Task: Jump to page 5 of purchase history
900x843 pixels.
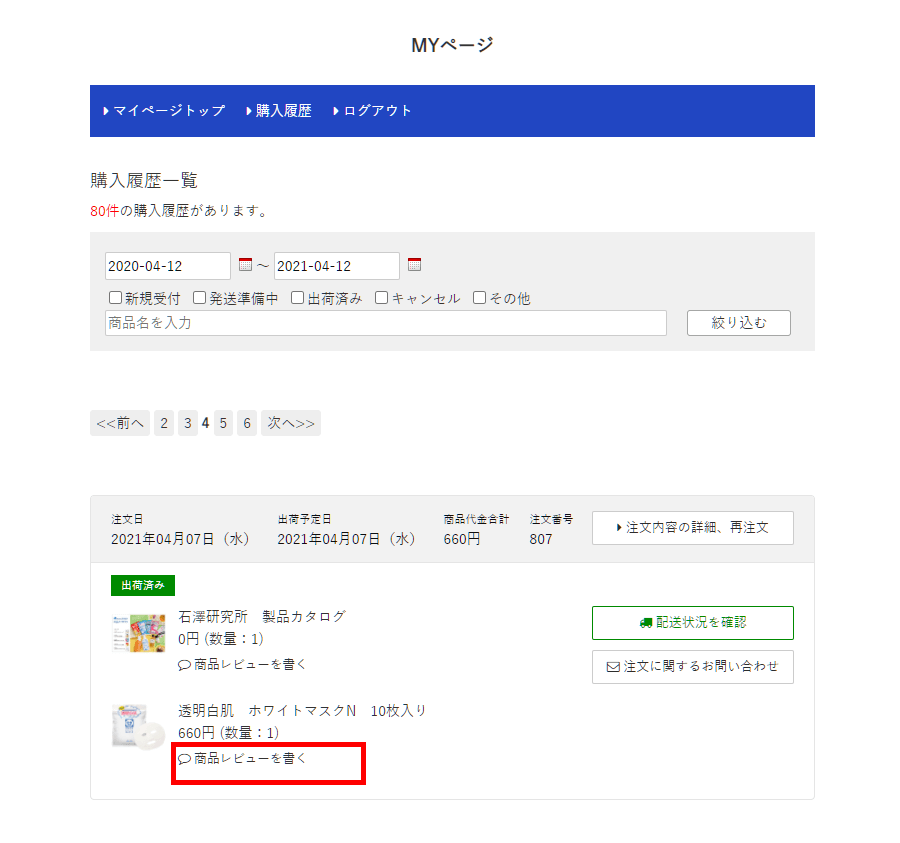Action: pyautogui.click(x=223, y=424)
